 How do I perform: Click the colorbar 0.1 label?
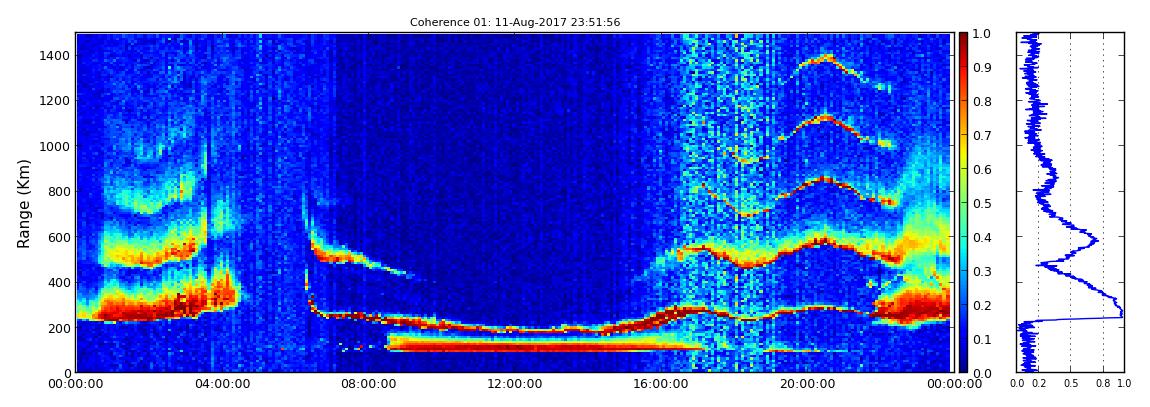(982, 340)
